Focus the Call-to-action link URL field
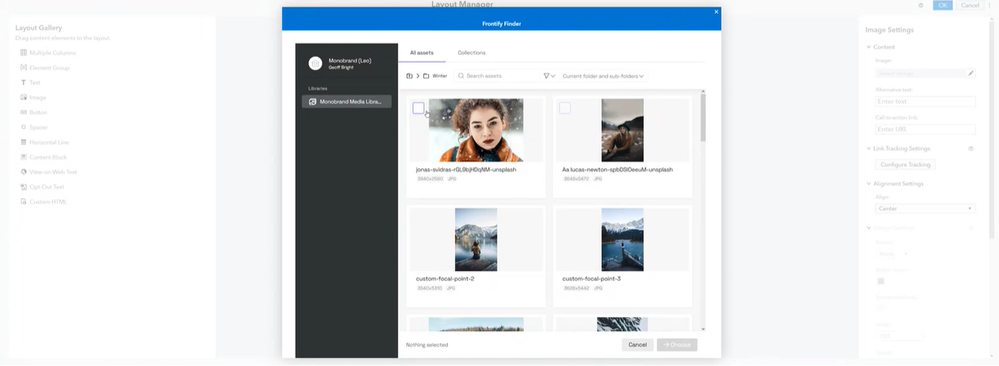This screenshot has height=366, width=999. (x=925, y=129)
